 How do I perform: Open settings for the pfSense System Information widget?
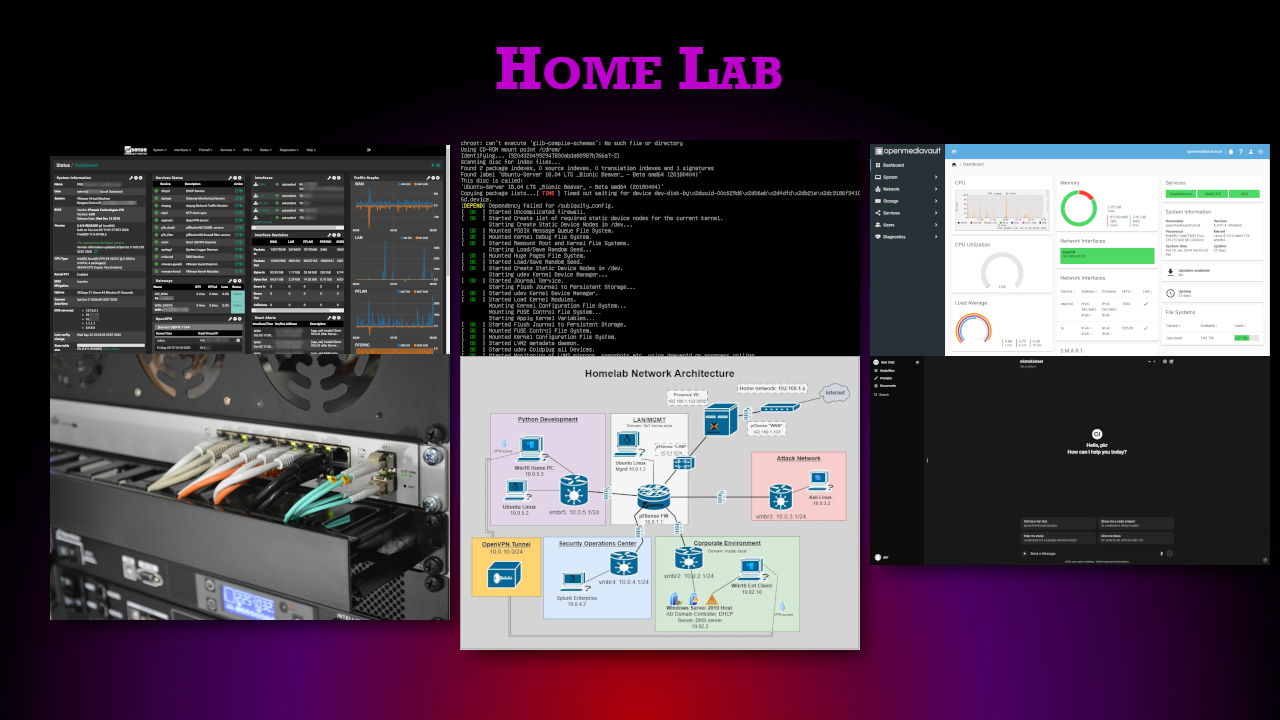coord(131,178)
